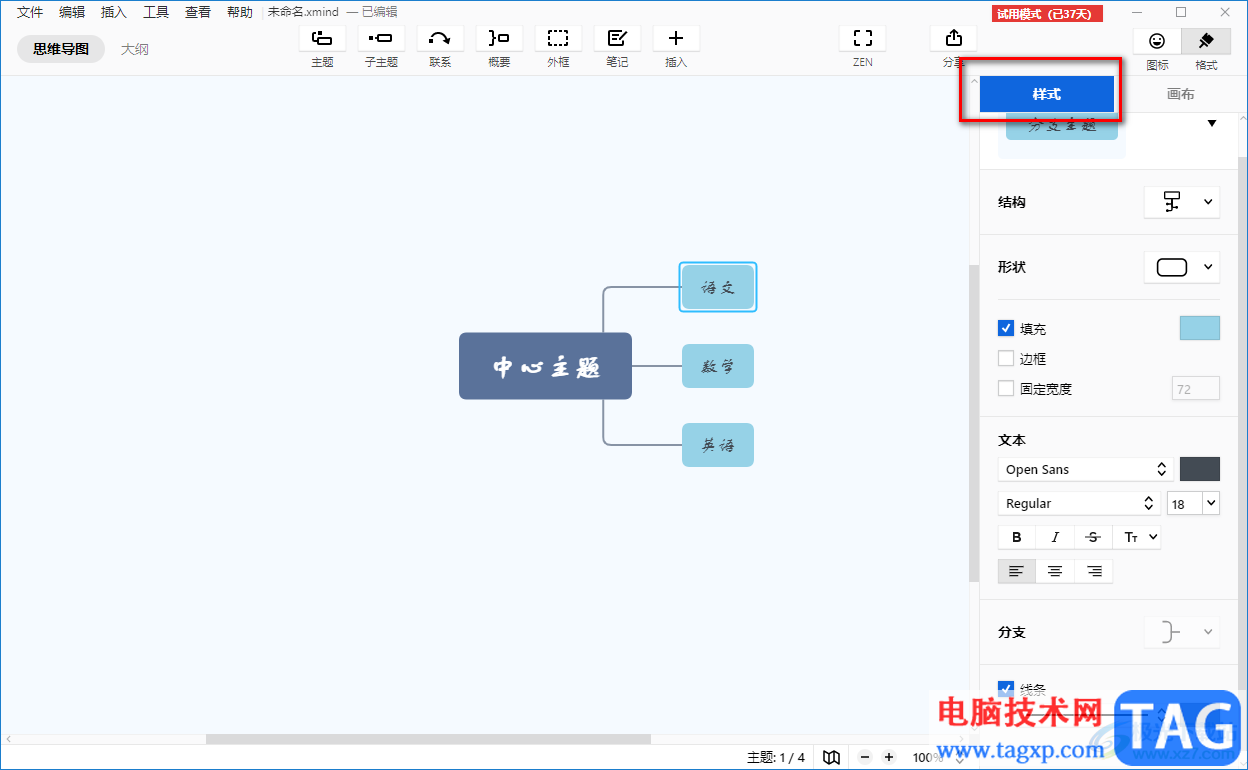Uncheck the 填充 fill checkbox
The height and width of the screenshot is (770, 1248).
coord(1006,328)
